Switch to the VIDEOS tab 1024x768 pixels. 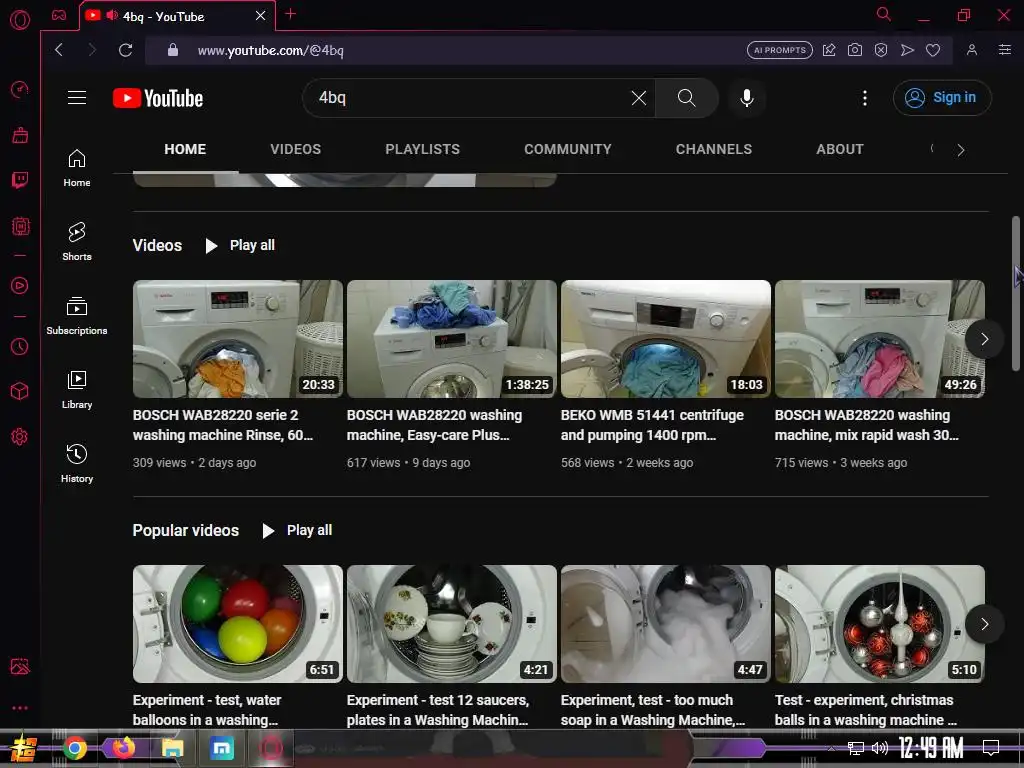click(296, 149)
